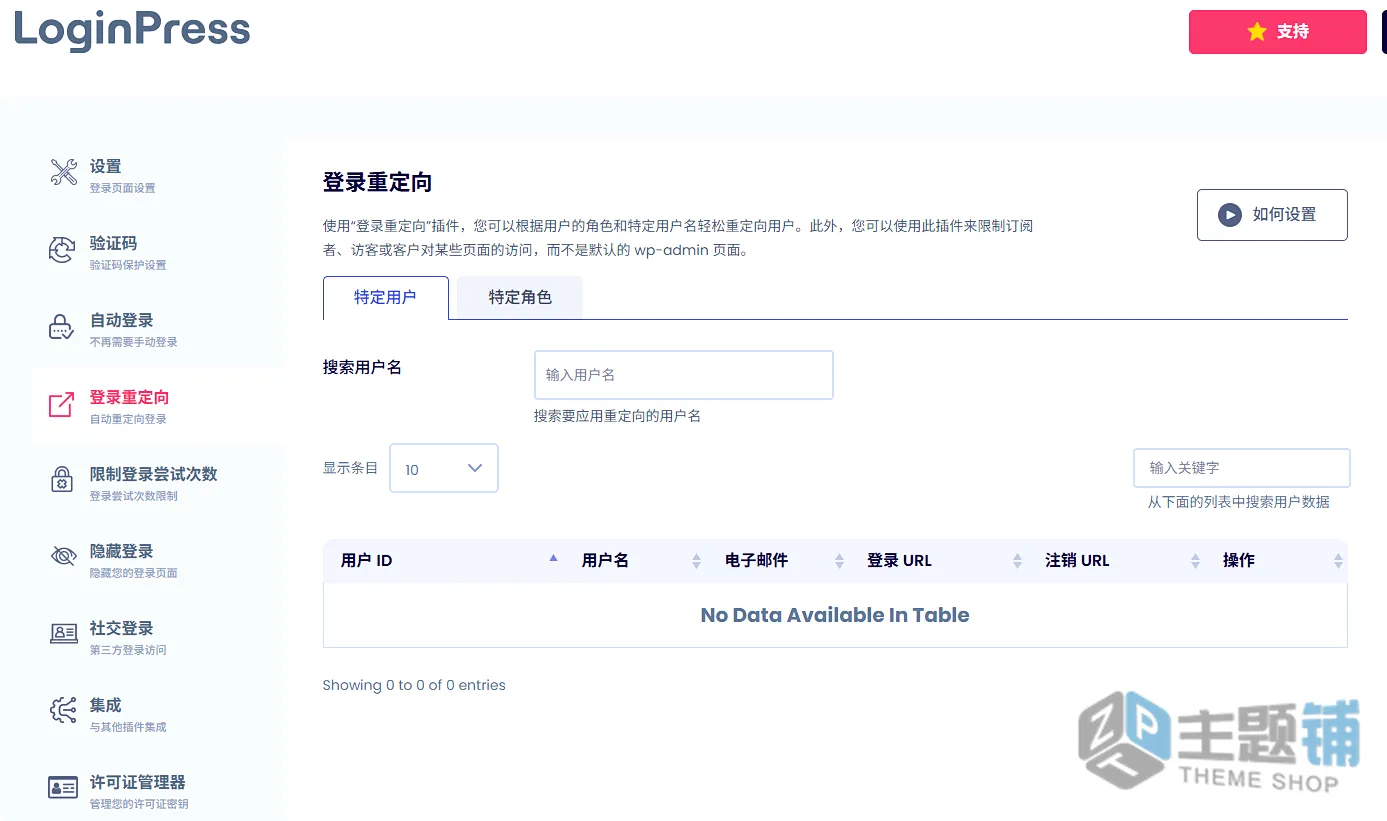1387x821 pixels.
Task: Click the play icon in 如何设置 button
Action: click(x=1229, y=215)
